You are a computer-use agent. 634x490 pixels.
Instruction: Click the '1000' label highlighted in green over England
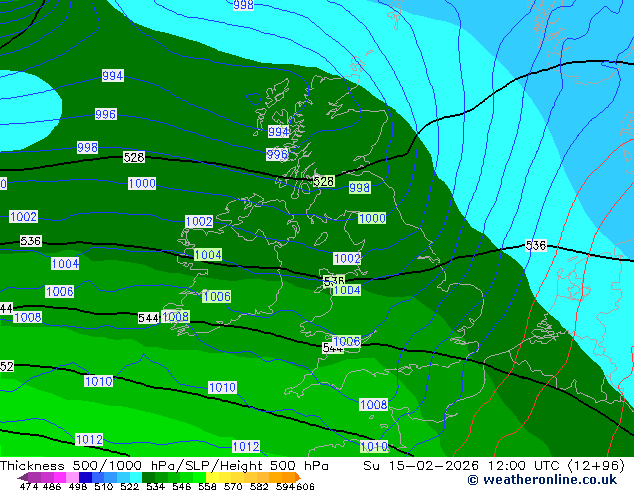click(x=372, y=218)
